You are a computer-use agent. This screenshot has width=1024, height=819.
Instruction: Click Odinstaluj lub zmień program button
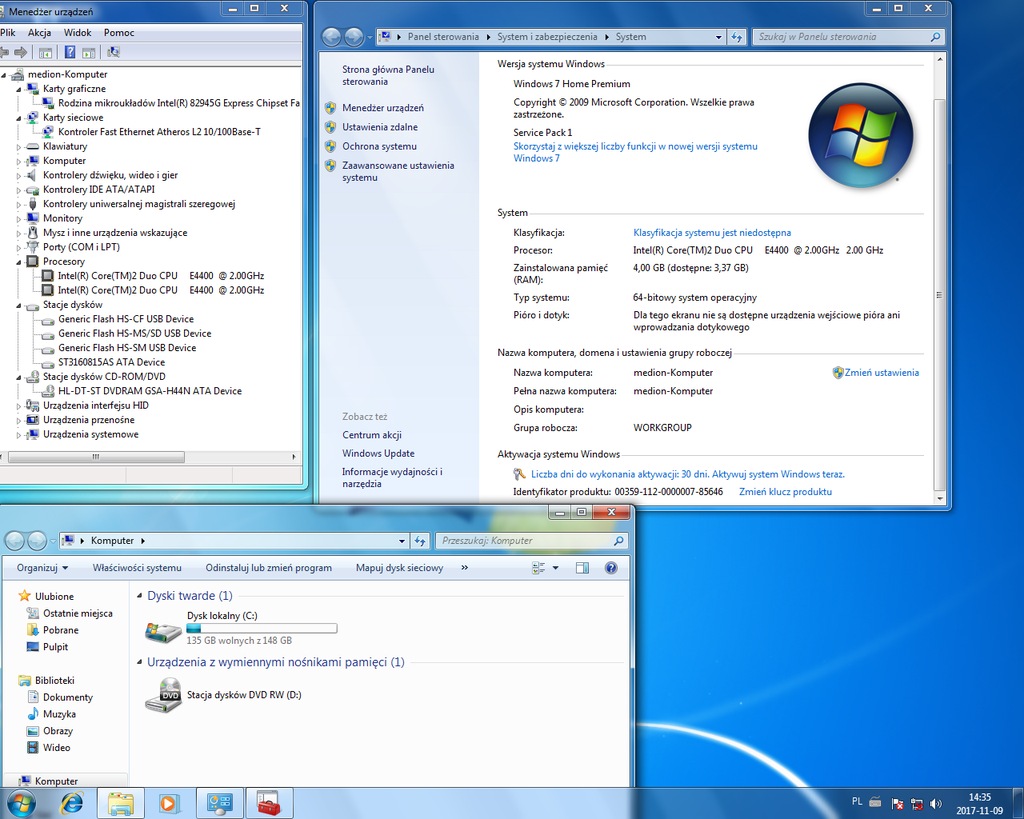(268, 568)
